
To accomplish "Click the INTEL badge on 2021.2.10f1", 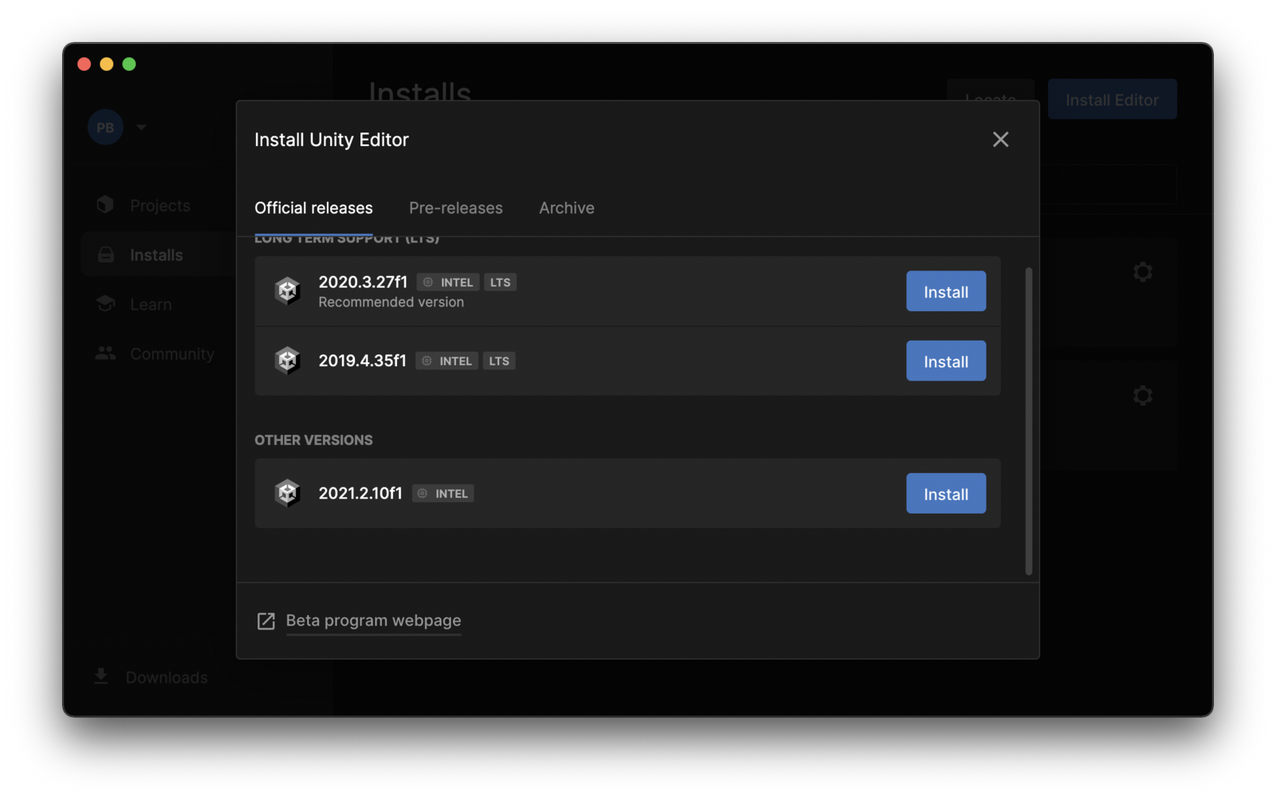I will [x=442, y=493].
